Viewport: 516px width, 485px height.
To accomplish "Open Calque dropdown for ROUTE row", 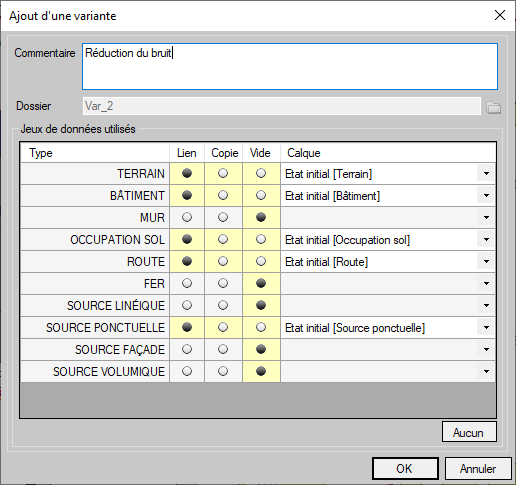I will coord(486,261).
